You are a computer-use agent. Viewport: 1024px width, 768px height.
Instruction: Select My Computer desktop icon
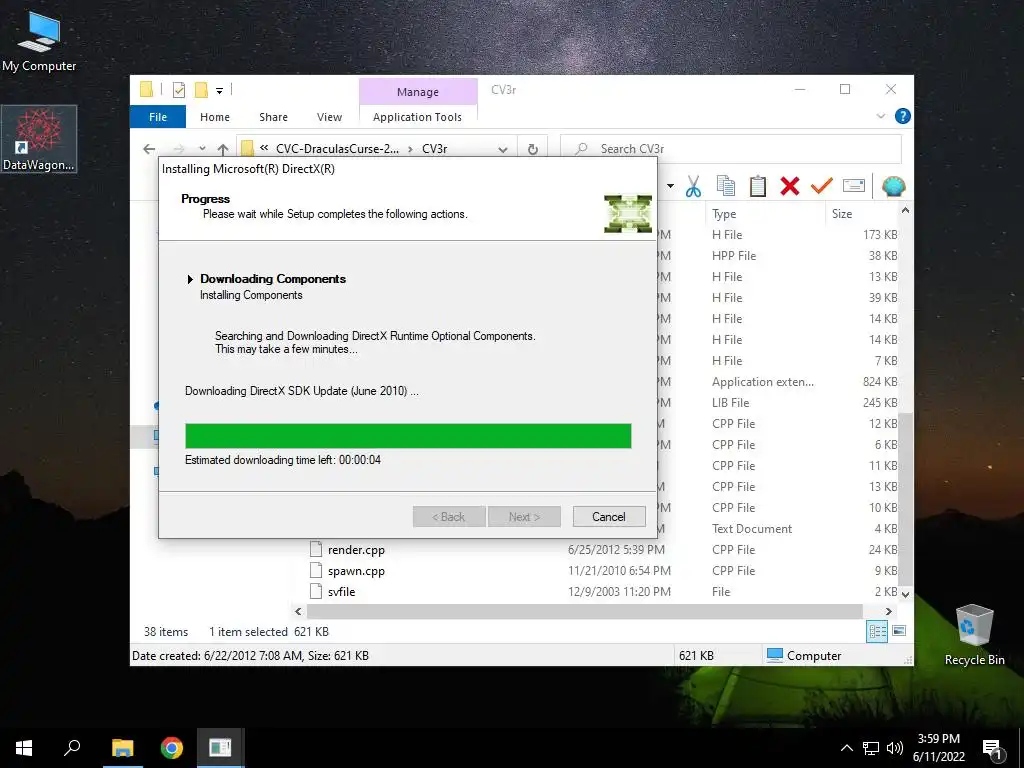pyautogui.click(x=39, y=41)
